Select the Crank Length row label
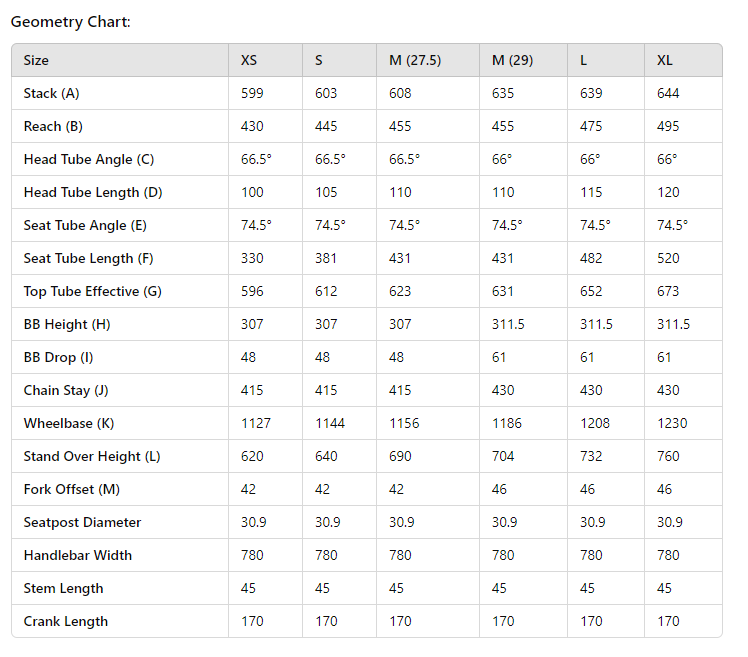 tap(66, 621)
